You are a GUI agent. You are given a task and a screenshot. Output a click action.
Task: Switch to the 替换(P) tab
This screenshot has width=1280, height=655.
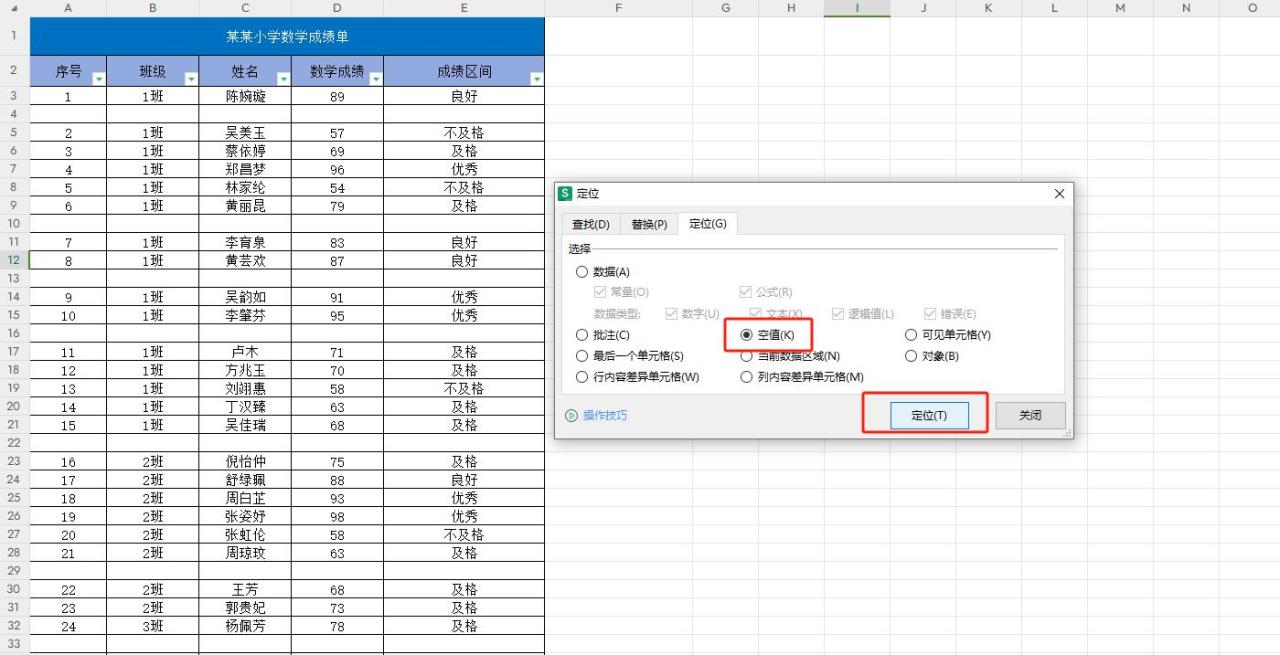click(x=649, y=224)
